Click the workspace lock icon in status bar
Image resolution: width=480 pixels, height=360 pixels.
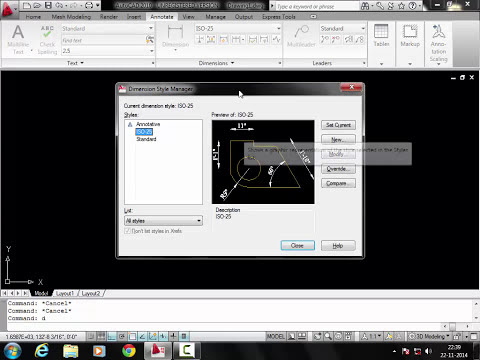click(x=457, y=336)
